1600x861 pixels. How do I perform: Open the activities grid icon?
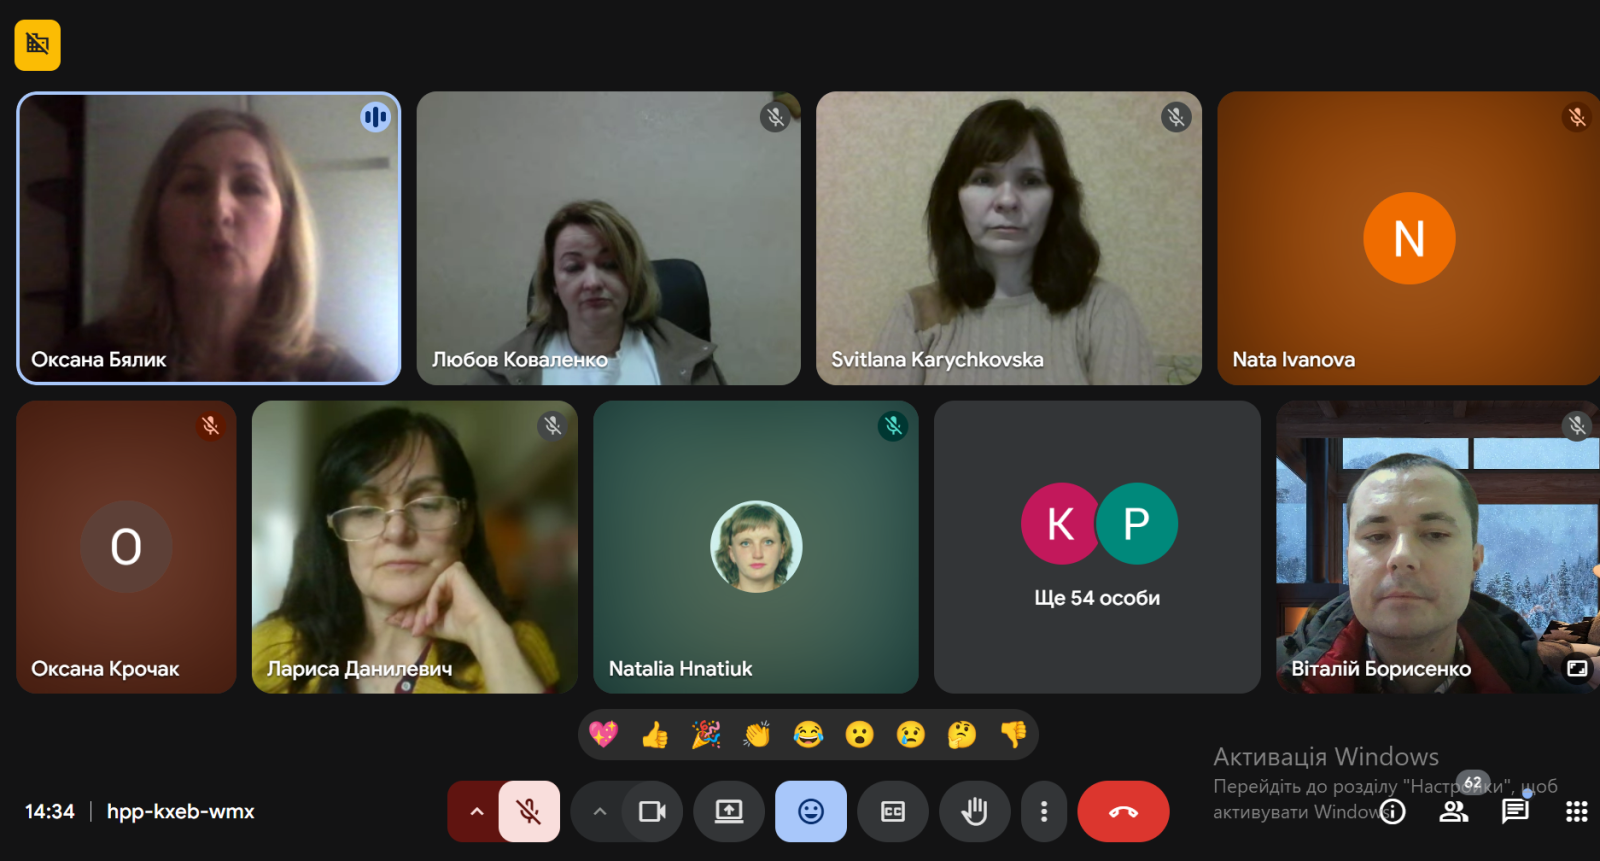click(x=1576, y=811)
